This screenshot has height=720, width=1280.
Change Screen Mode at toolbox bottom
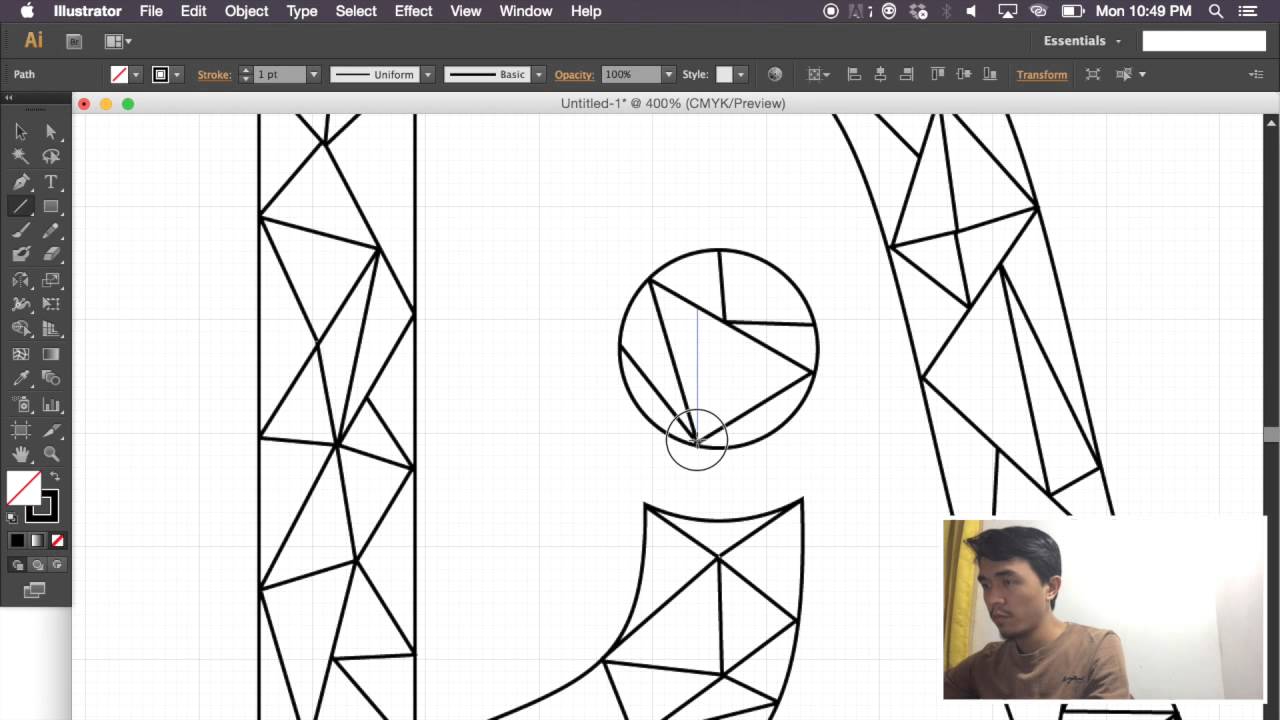[x=35, y=591]
